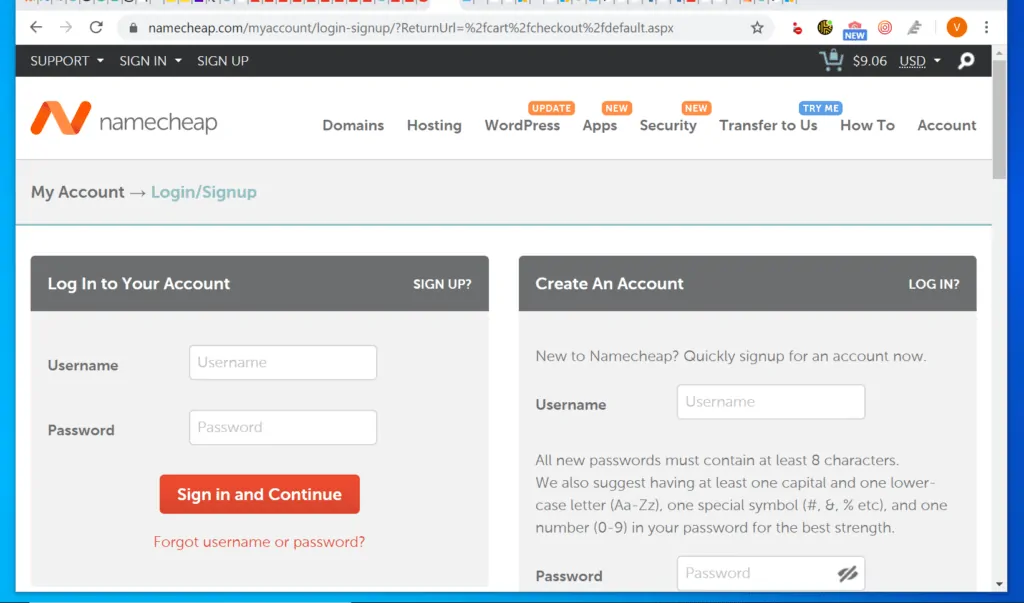
Task: Click the page vertical scrollbar thumb
Action: coord(999,121)
